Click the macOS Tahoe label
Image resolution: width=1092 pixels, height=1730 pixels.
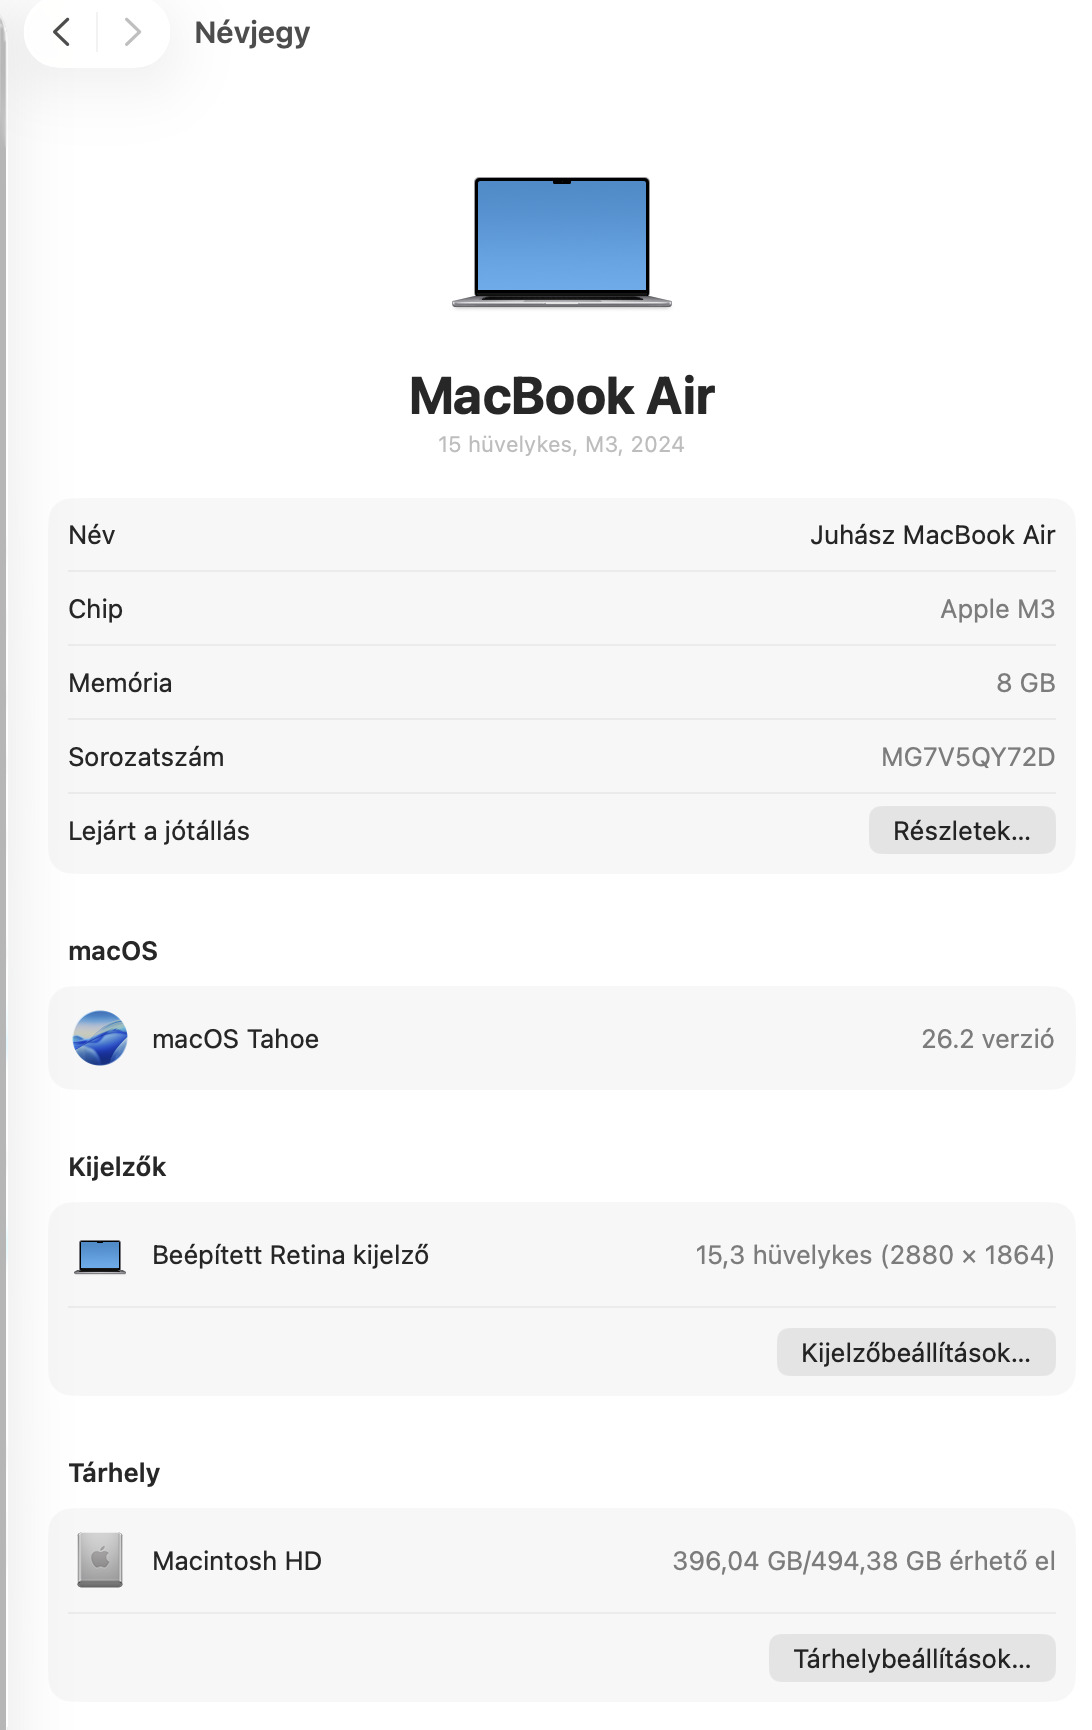(x=235, y=1039)
